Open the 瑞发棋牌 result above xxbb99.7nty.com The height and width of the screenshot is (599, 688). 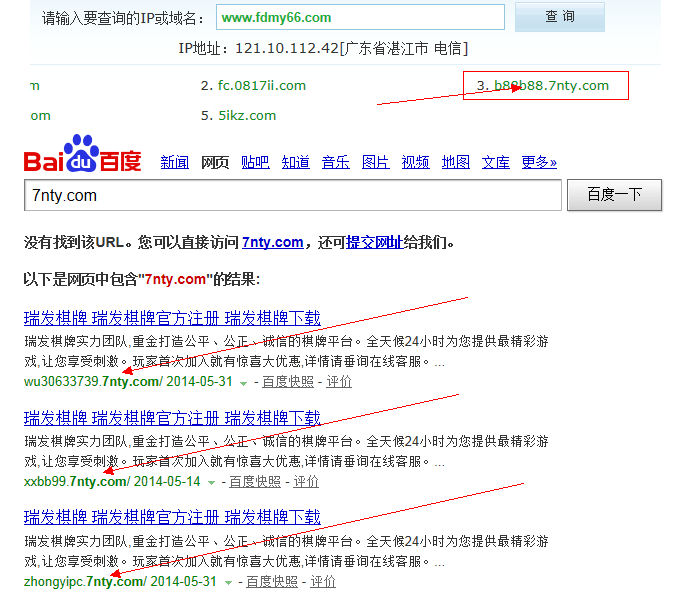(x=172, y=418)
